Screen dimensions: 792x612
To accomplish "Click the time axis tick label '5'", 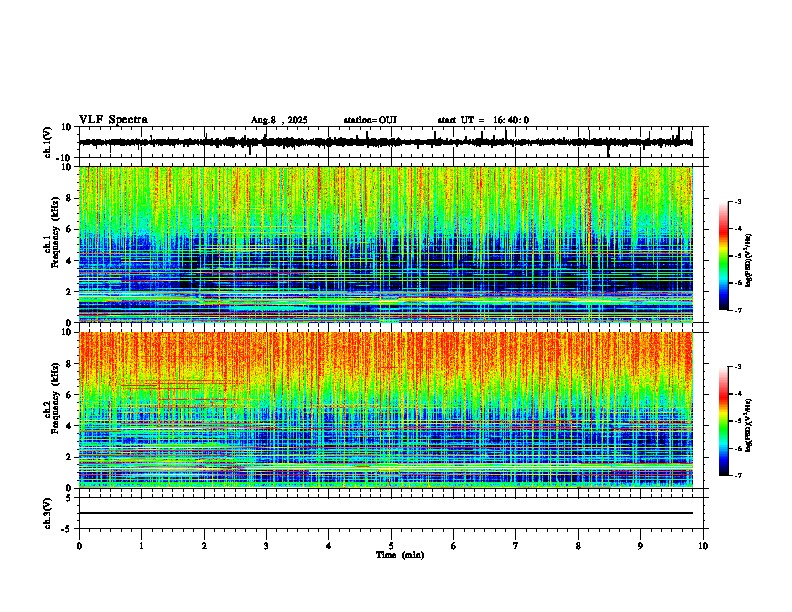I will (x=391, y=546).
